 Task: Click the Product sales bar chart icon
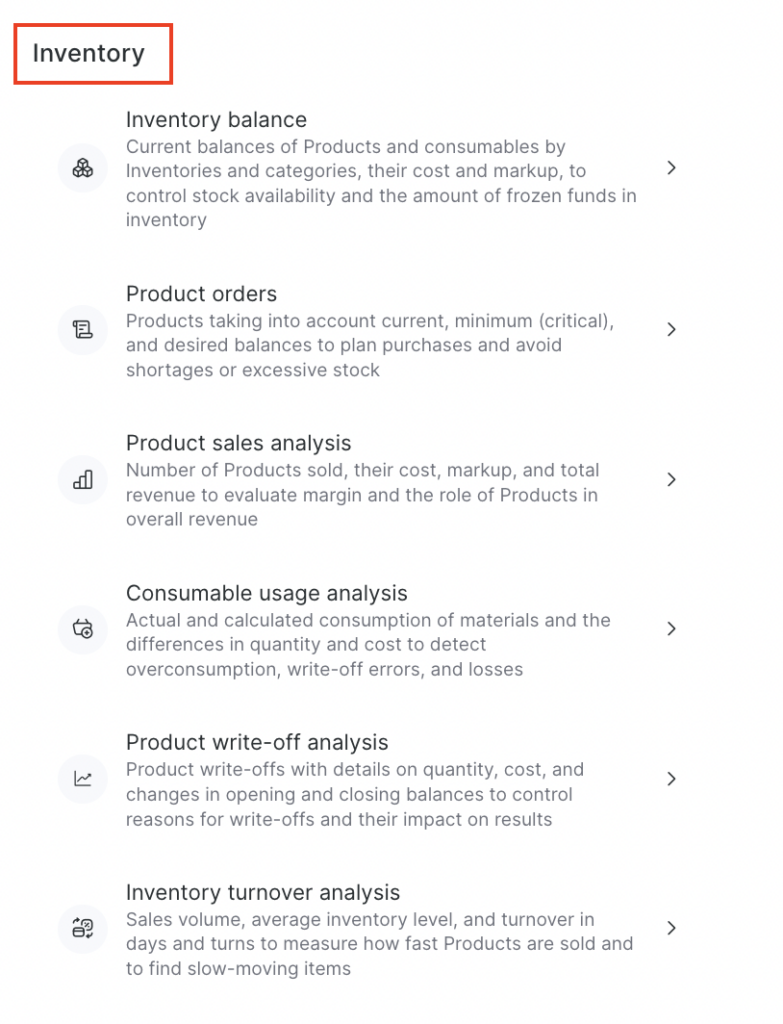(83, 479)
